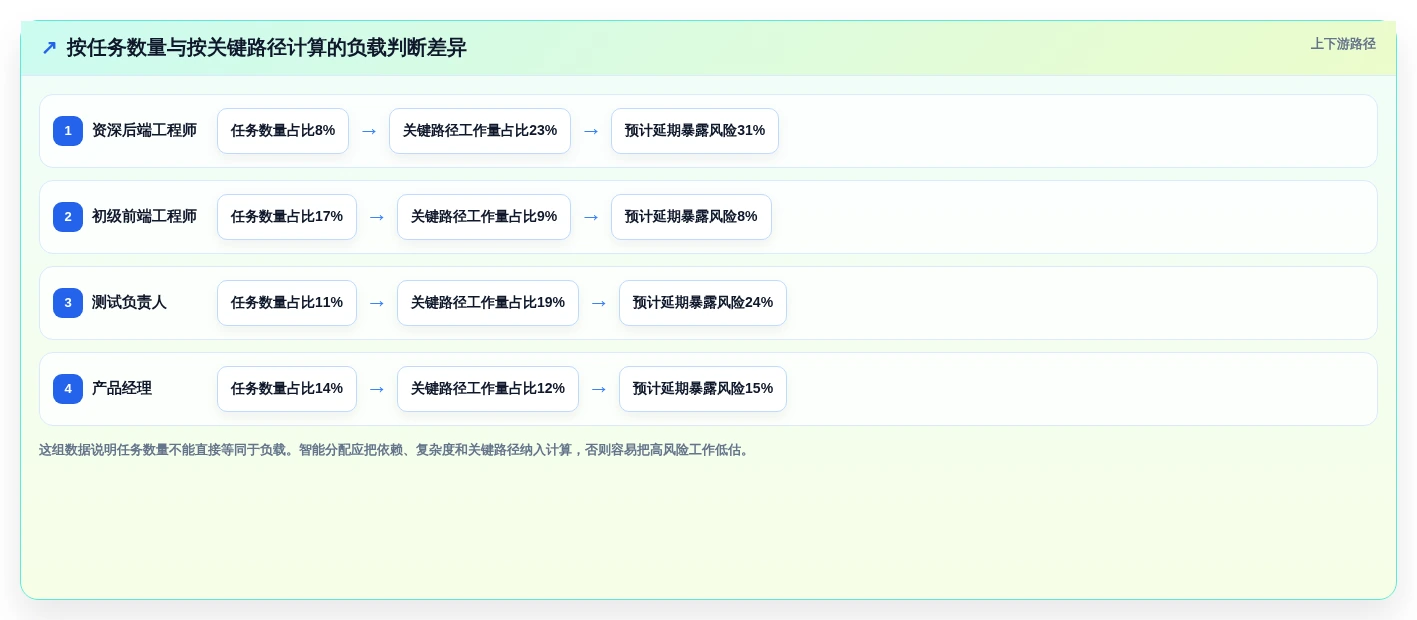Click the 关键路径工作量占比12% chip
The height and width of the screenshot is (620, 1417).
click(x=488, y=389)
